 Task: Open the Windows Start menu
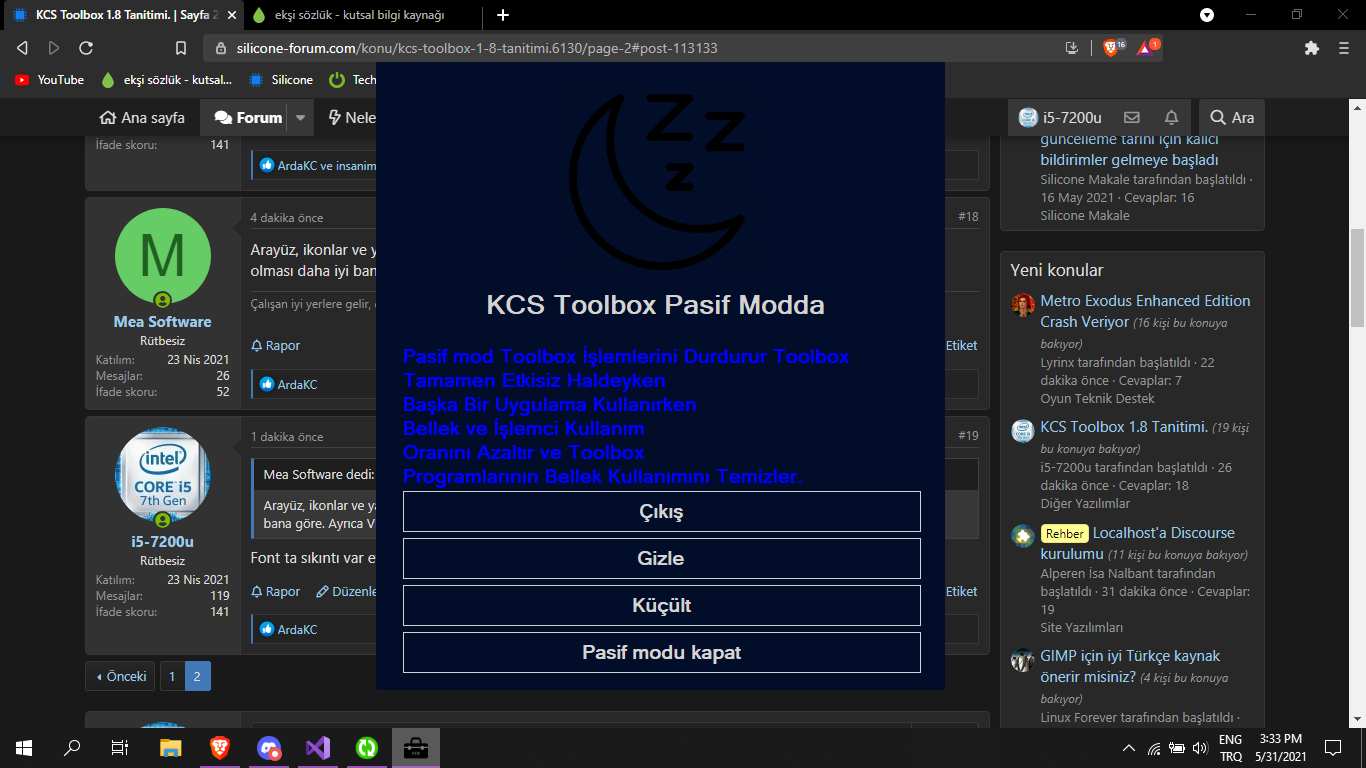(24, 747)
